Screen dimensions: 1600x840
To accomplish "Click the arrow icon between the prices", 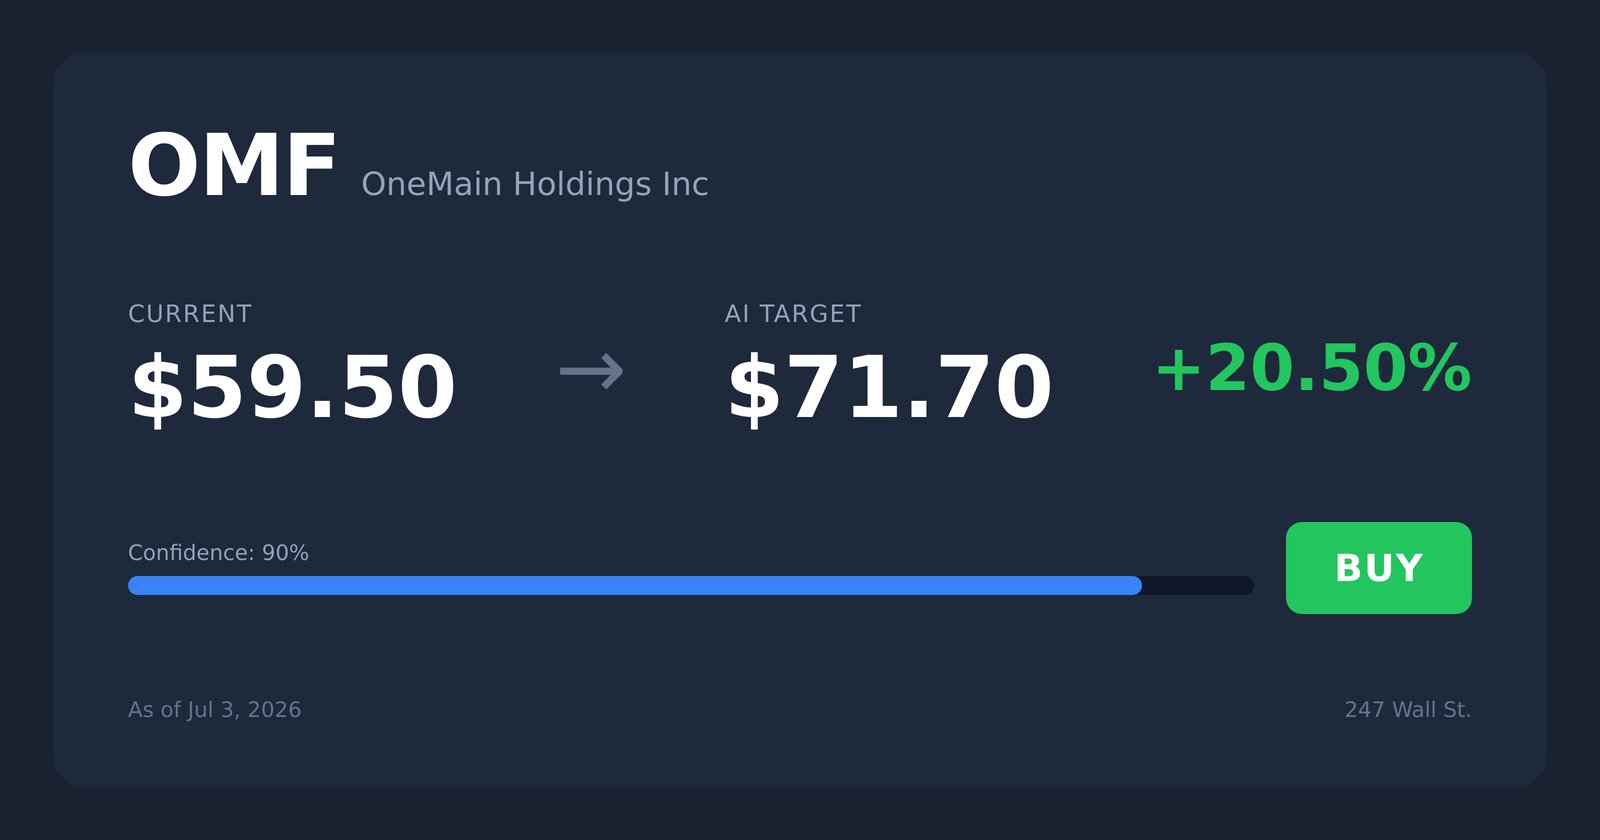I will pos(592,372).
